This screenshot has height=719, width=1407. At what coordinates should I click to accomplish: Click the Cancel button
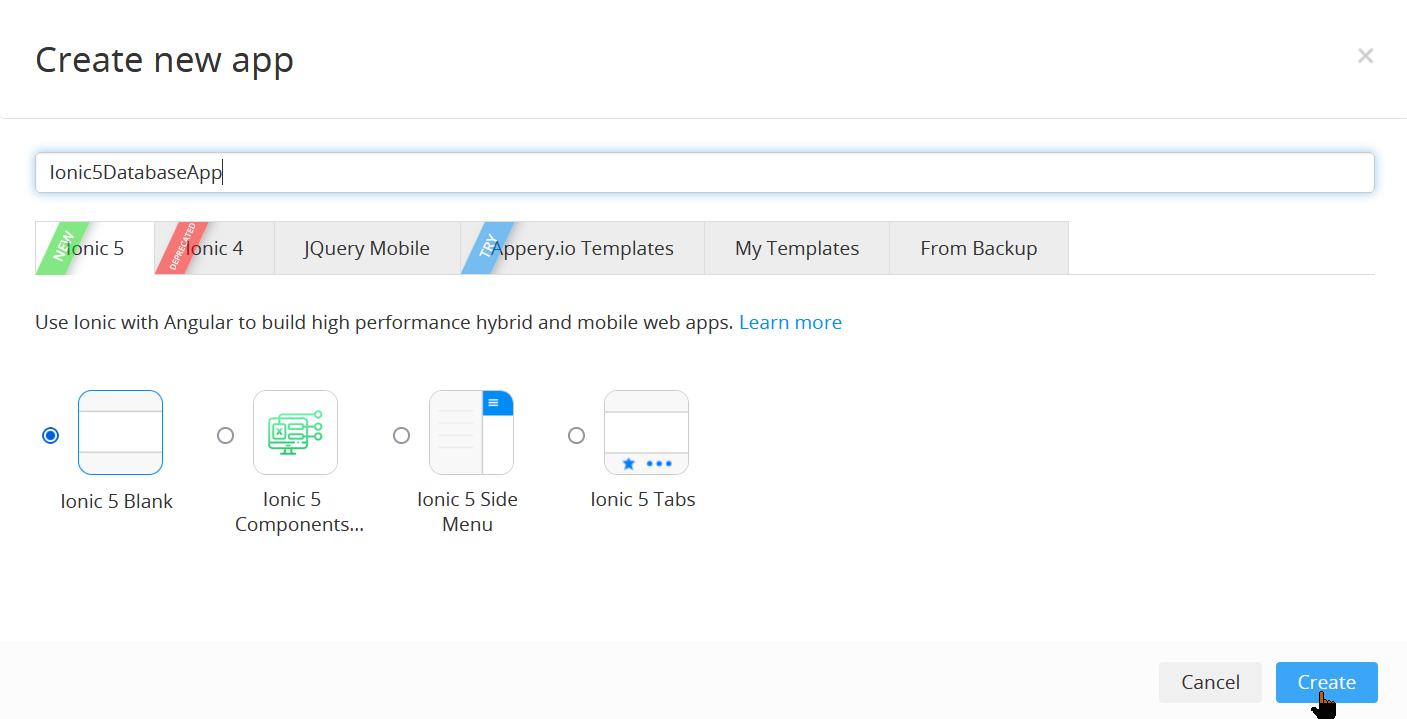(1210, 682)
